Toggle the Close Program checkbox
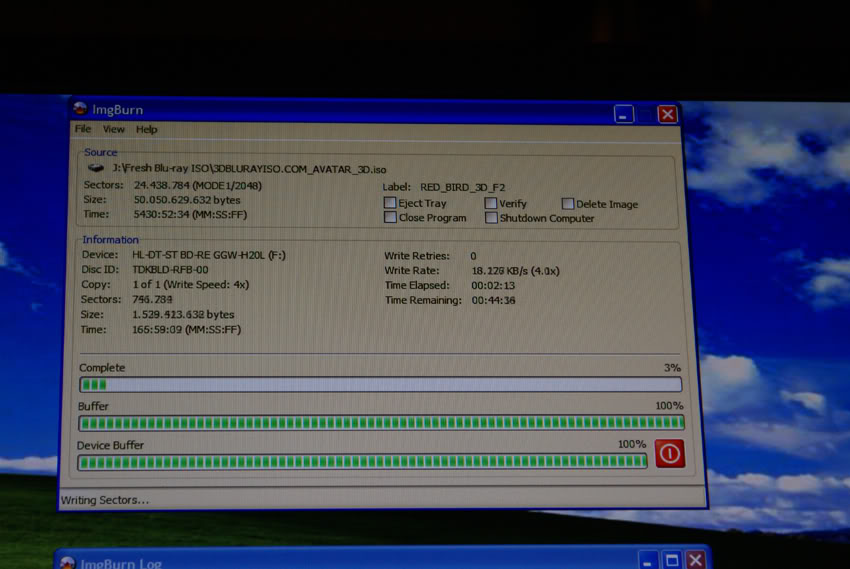Image resolution: width=850 pixels, height=569 pixels. pyautogui.click(x=390, y=218)
